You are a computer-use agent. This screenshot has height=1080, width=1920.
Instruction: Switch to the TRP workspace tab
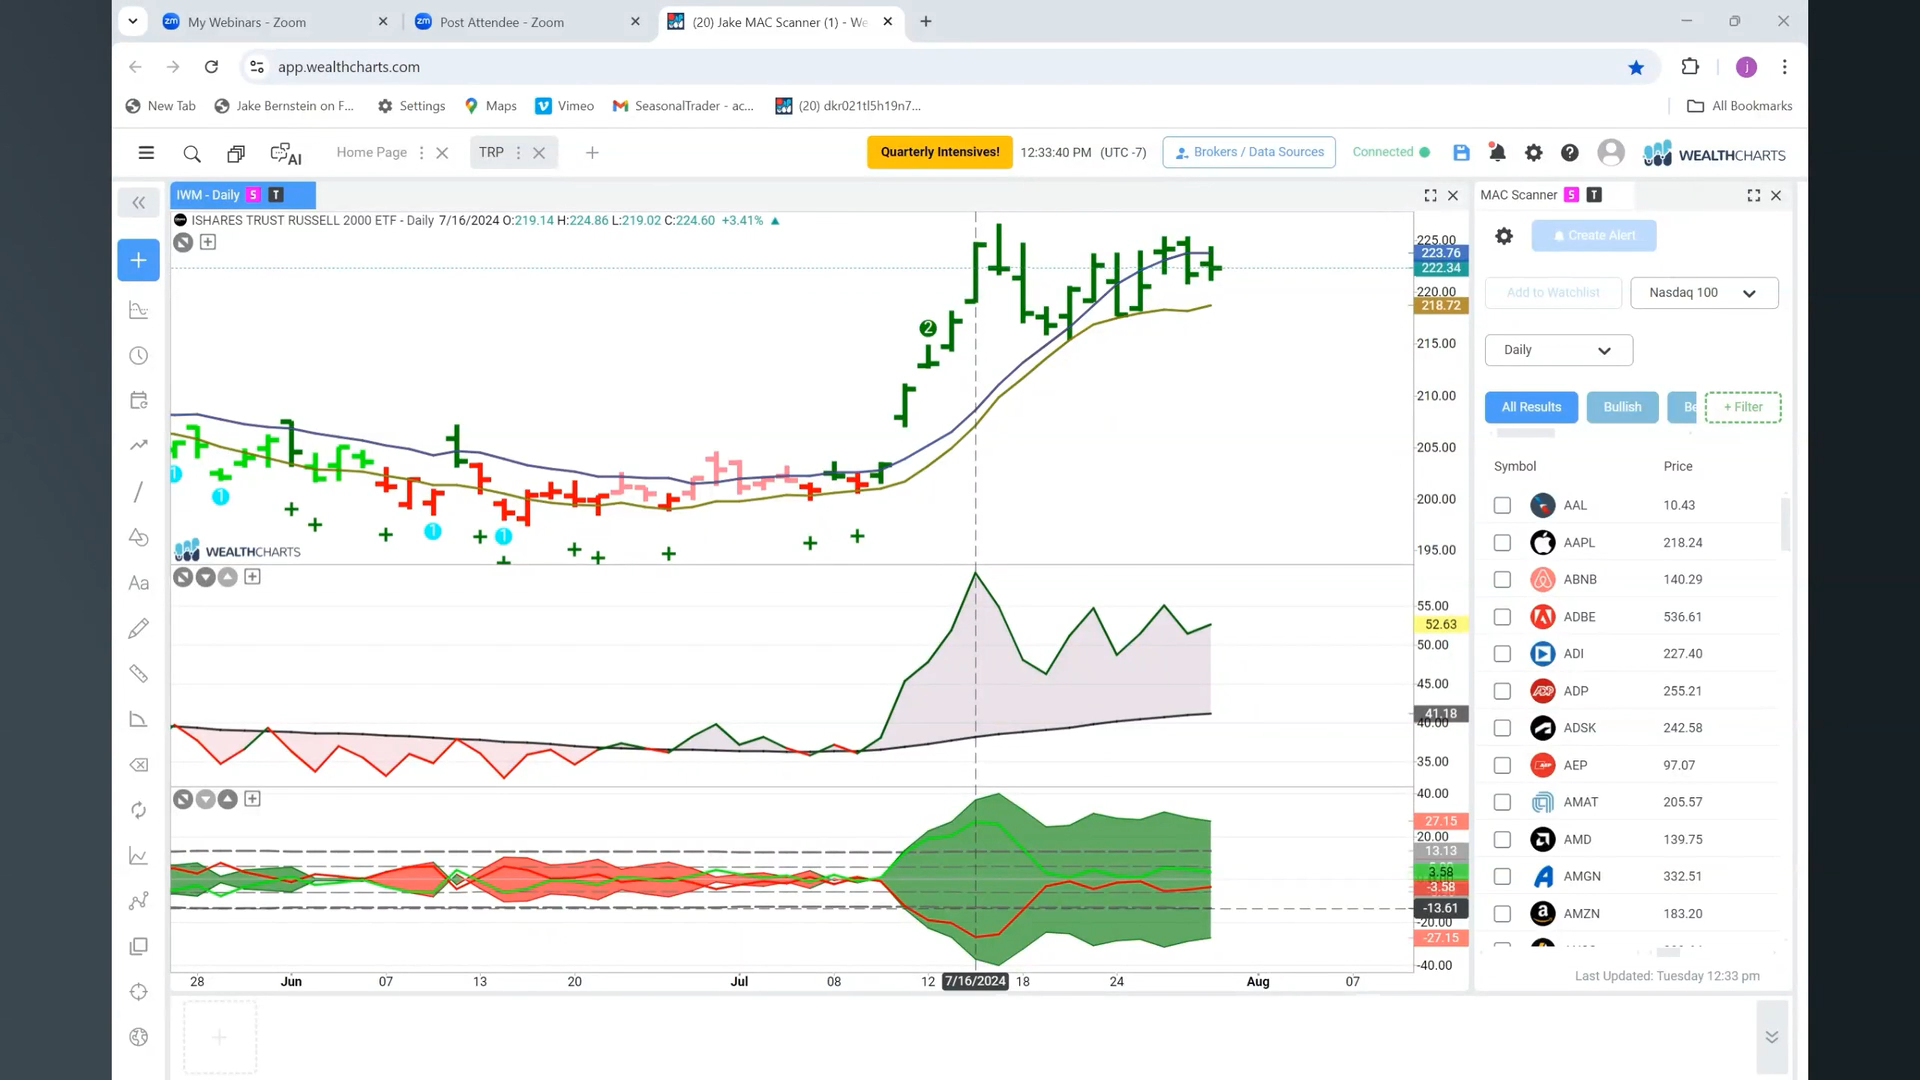[491, 152]
